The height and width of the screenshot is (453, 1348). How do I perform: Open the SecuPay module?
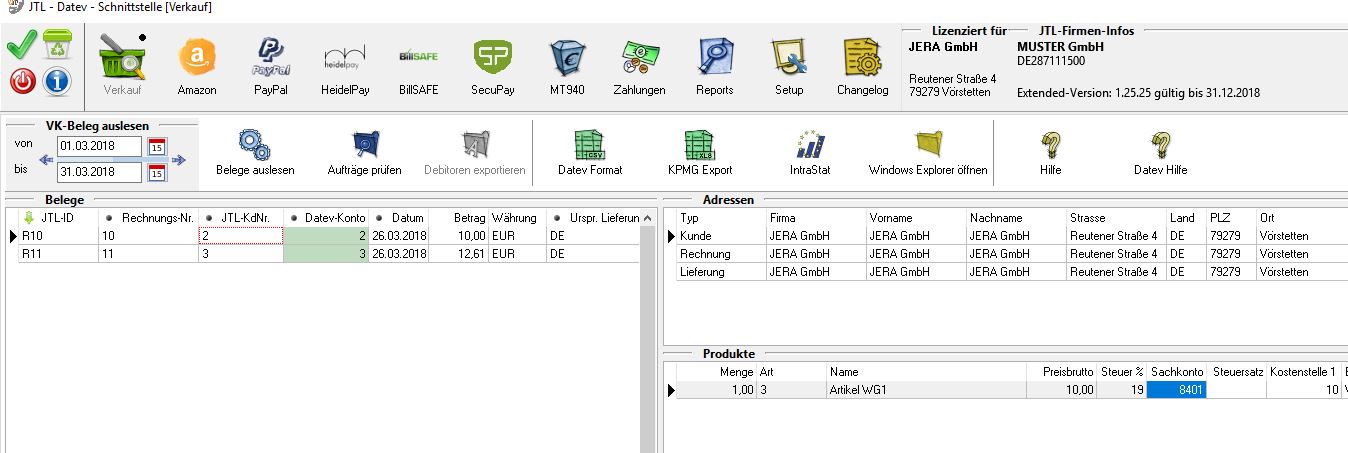pos(493,66)
